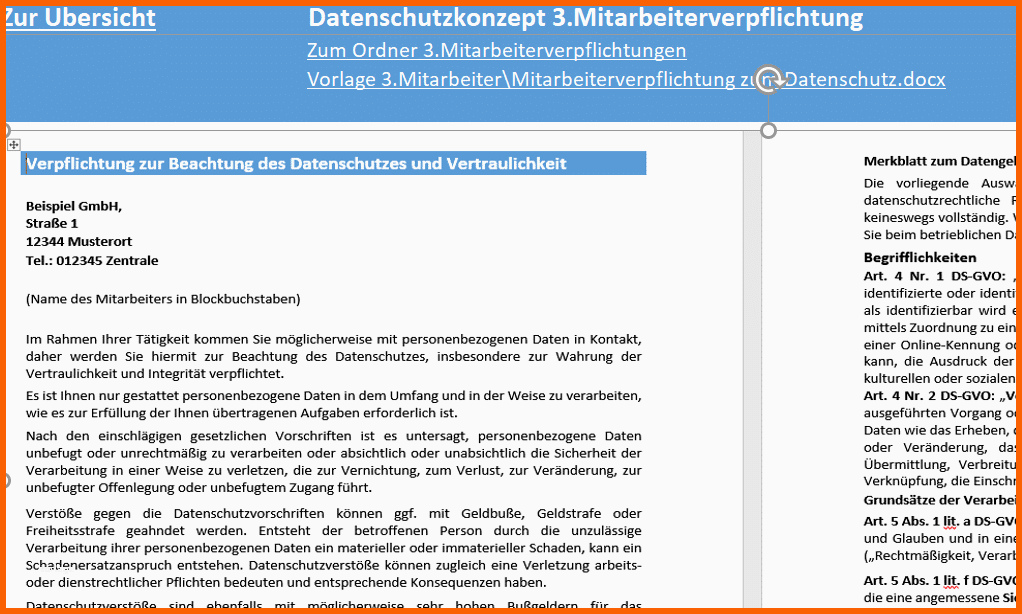Open link 'Zum Ordner 3.Mitarbeiterverpflichtungen'

497,50
